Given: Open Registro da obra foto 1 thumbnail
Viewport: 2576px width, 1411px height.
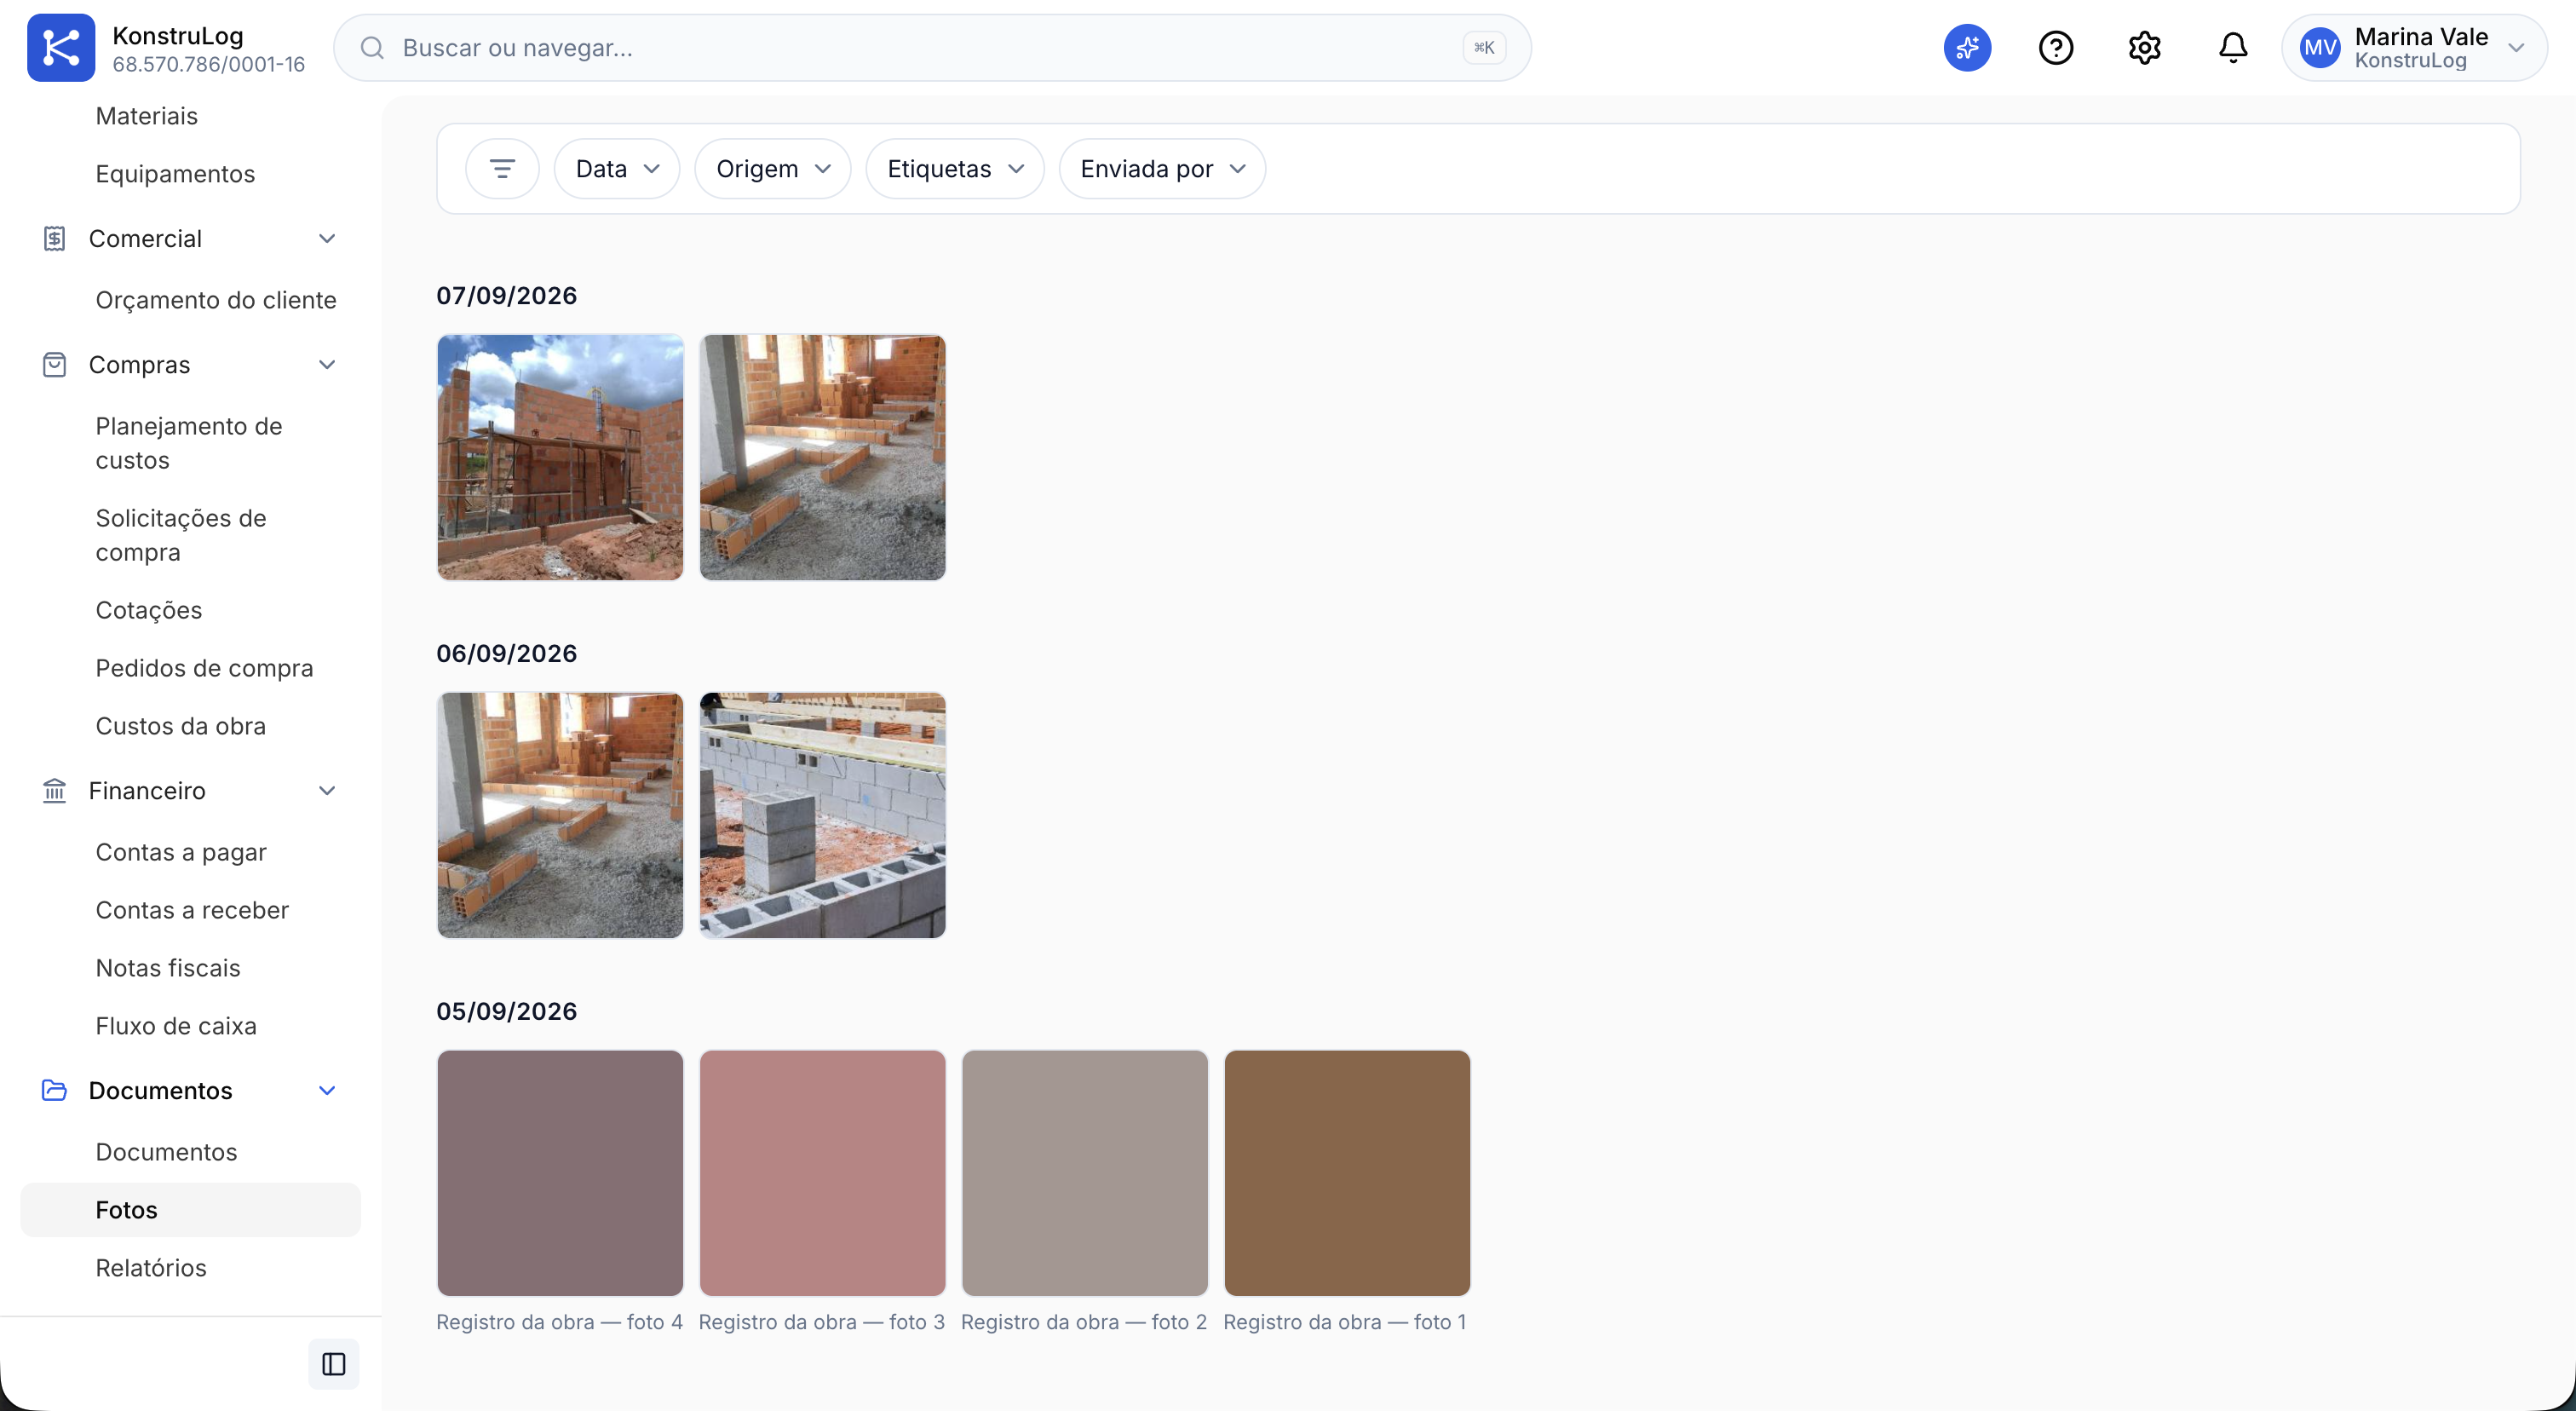Looking at the screenshot, I should (x=1347, y=1173).
